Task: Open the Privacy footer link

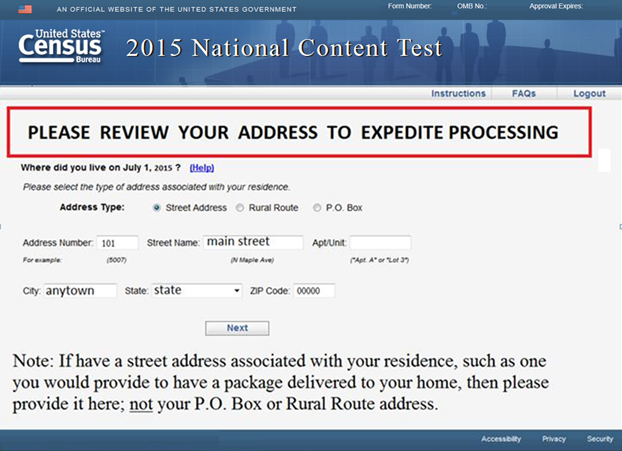Action: 554,439
